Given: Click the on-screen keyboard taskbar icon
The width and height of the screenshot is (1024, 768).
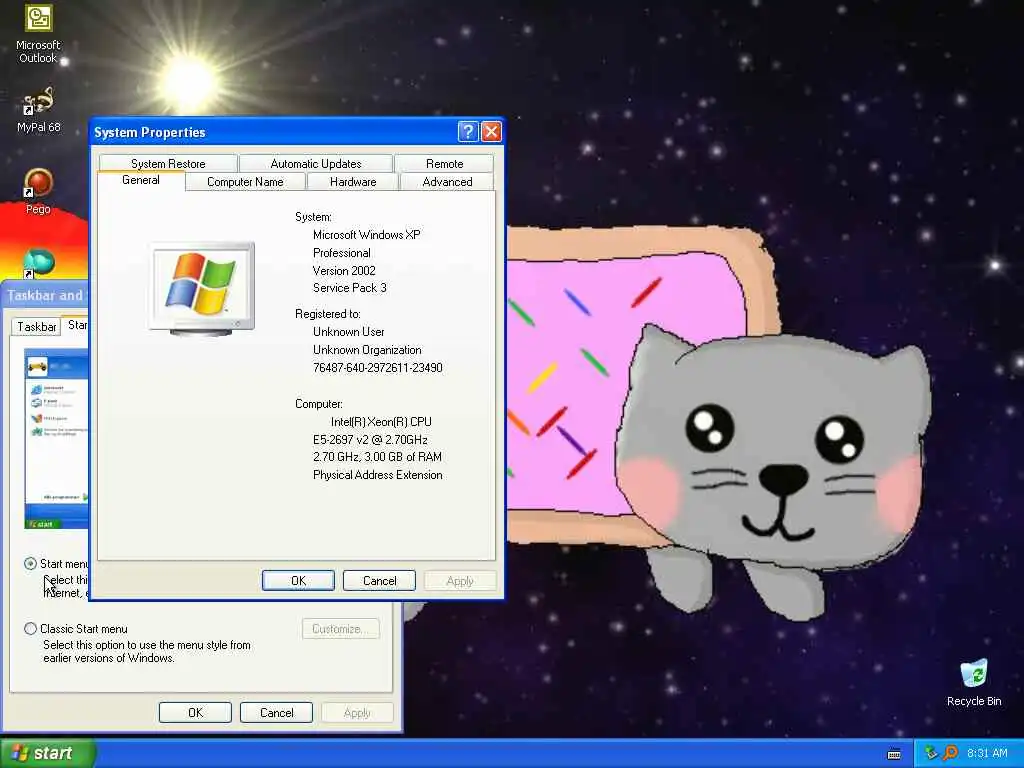Looking at the screenshot, I should click(894, 754).
